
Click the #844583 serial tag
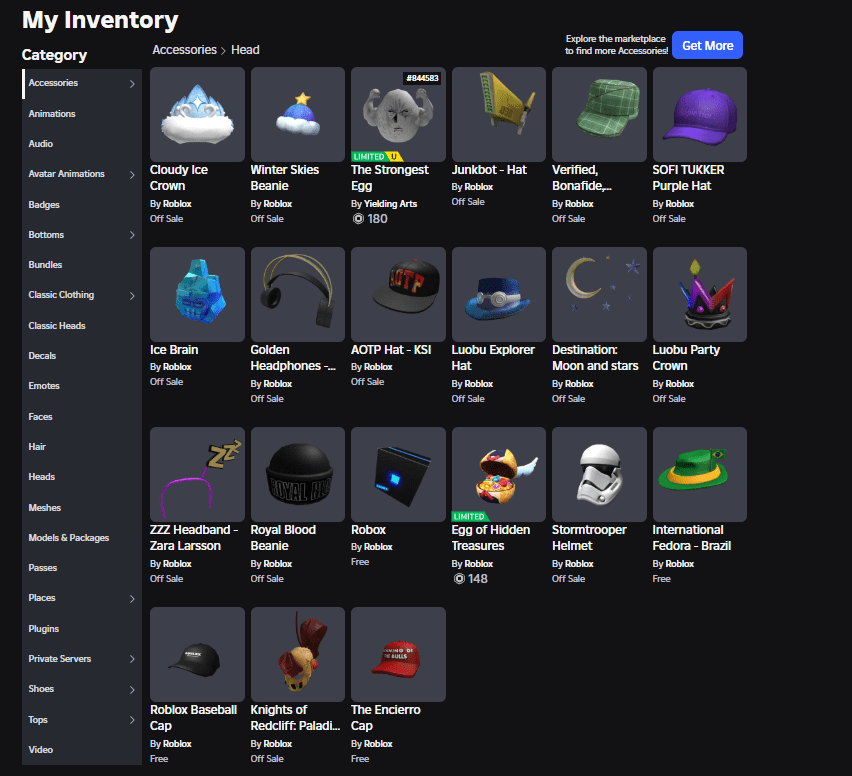pyautogui.click(x=422, y=78)
